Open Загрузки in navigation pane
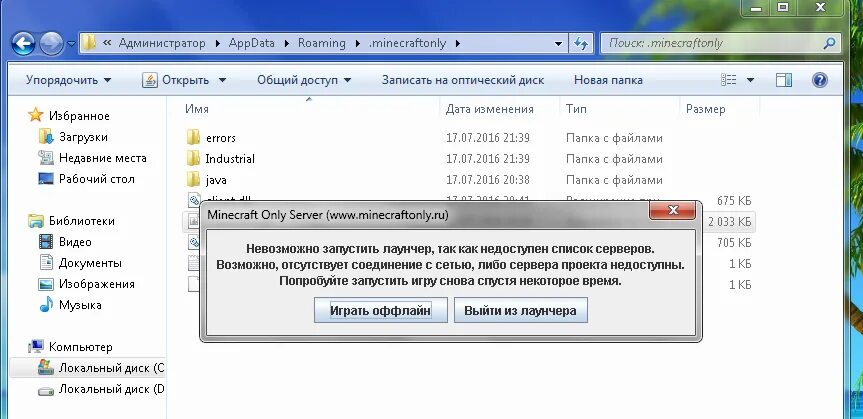The image size is (863, 419). pyautogui.click(x=83, y=137)
